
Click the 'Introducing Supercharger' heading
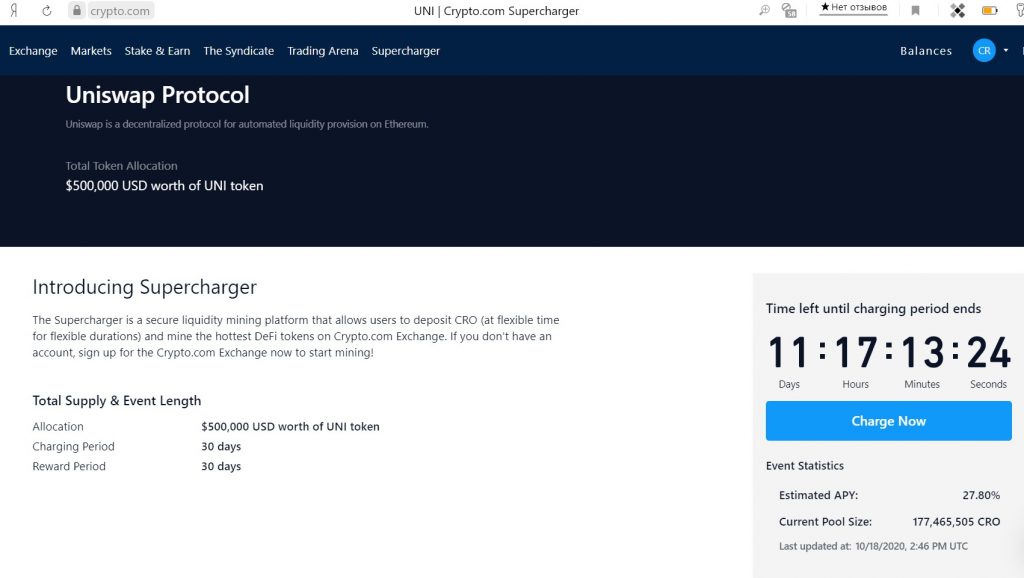click(145, 287)
